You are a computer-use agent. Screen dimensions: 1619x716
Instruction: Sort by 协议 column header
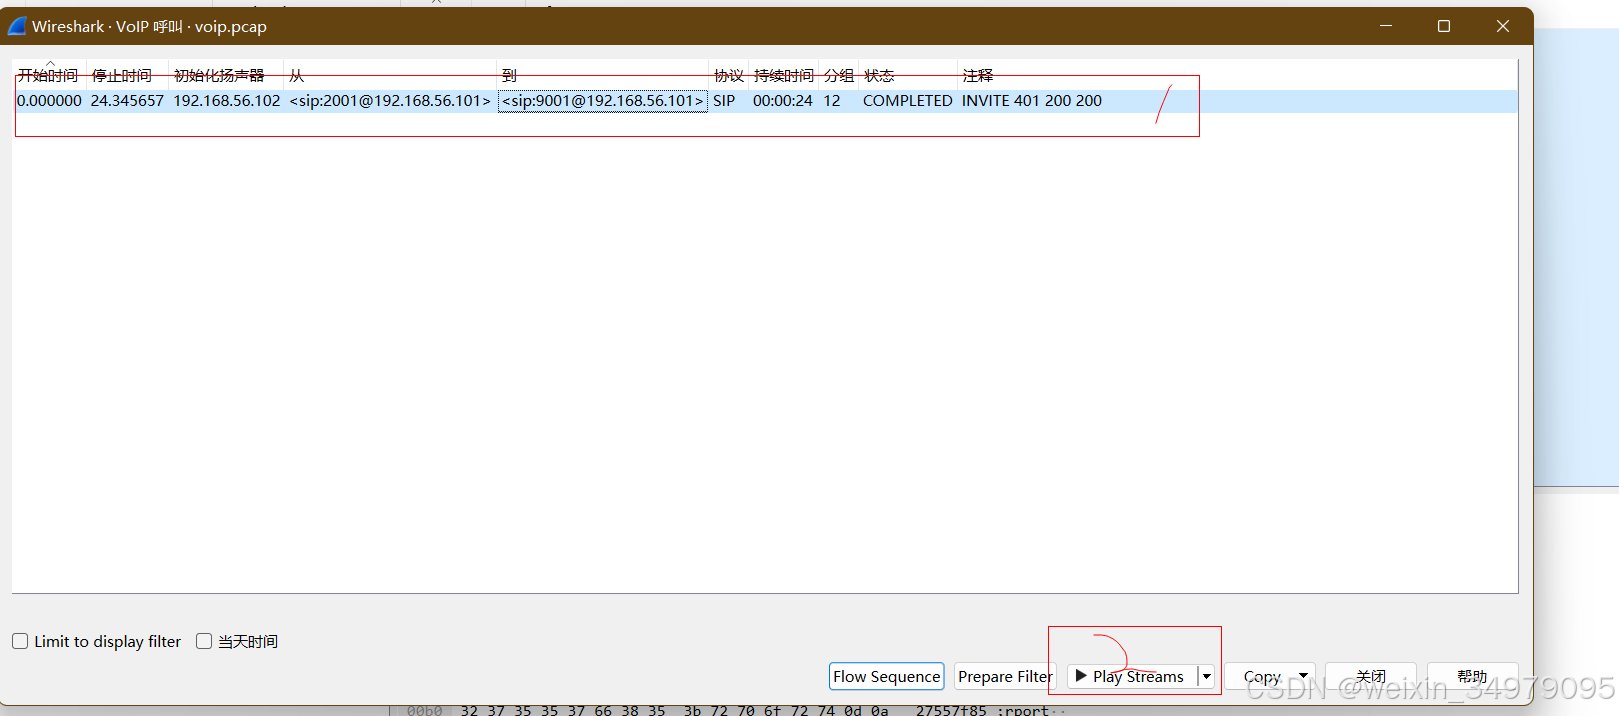coord(729,75)
